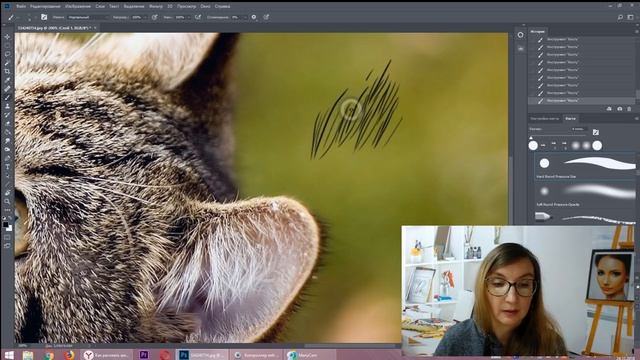Select the Horizontal Type tool
Image resolution: width=640 pixels, height=360 pixels.
pos(7,167)
